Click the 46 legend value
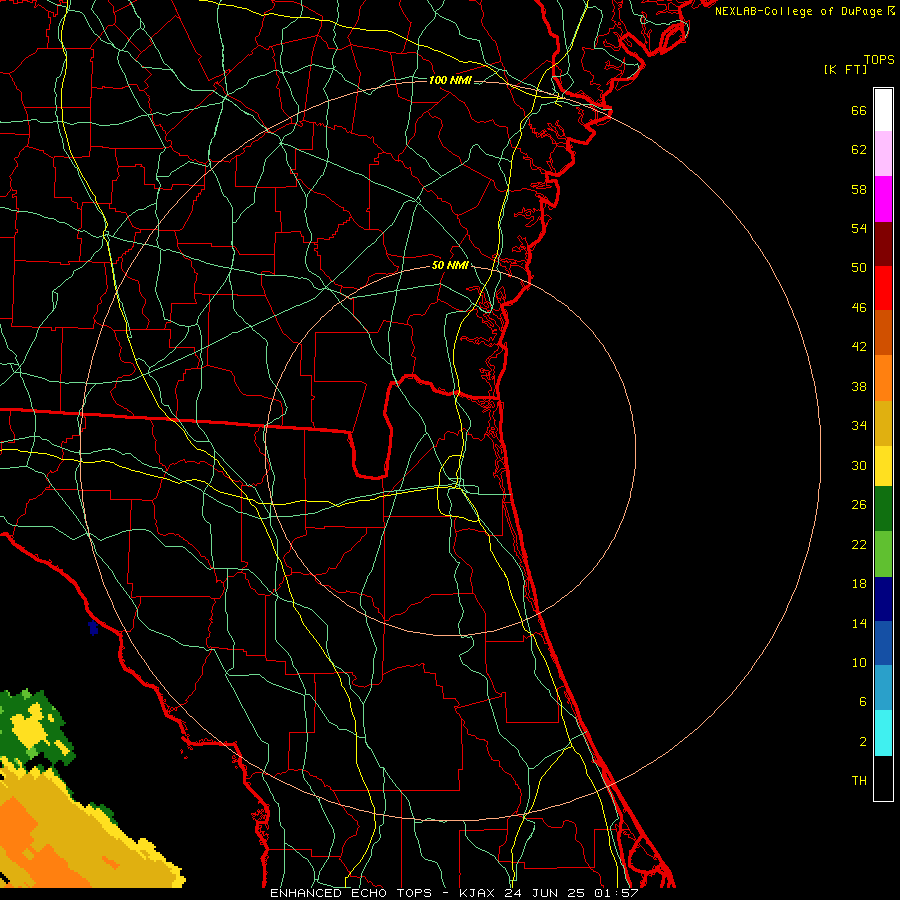This screenshot has width=900, height=900. [x=859, y=308]
